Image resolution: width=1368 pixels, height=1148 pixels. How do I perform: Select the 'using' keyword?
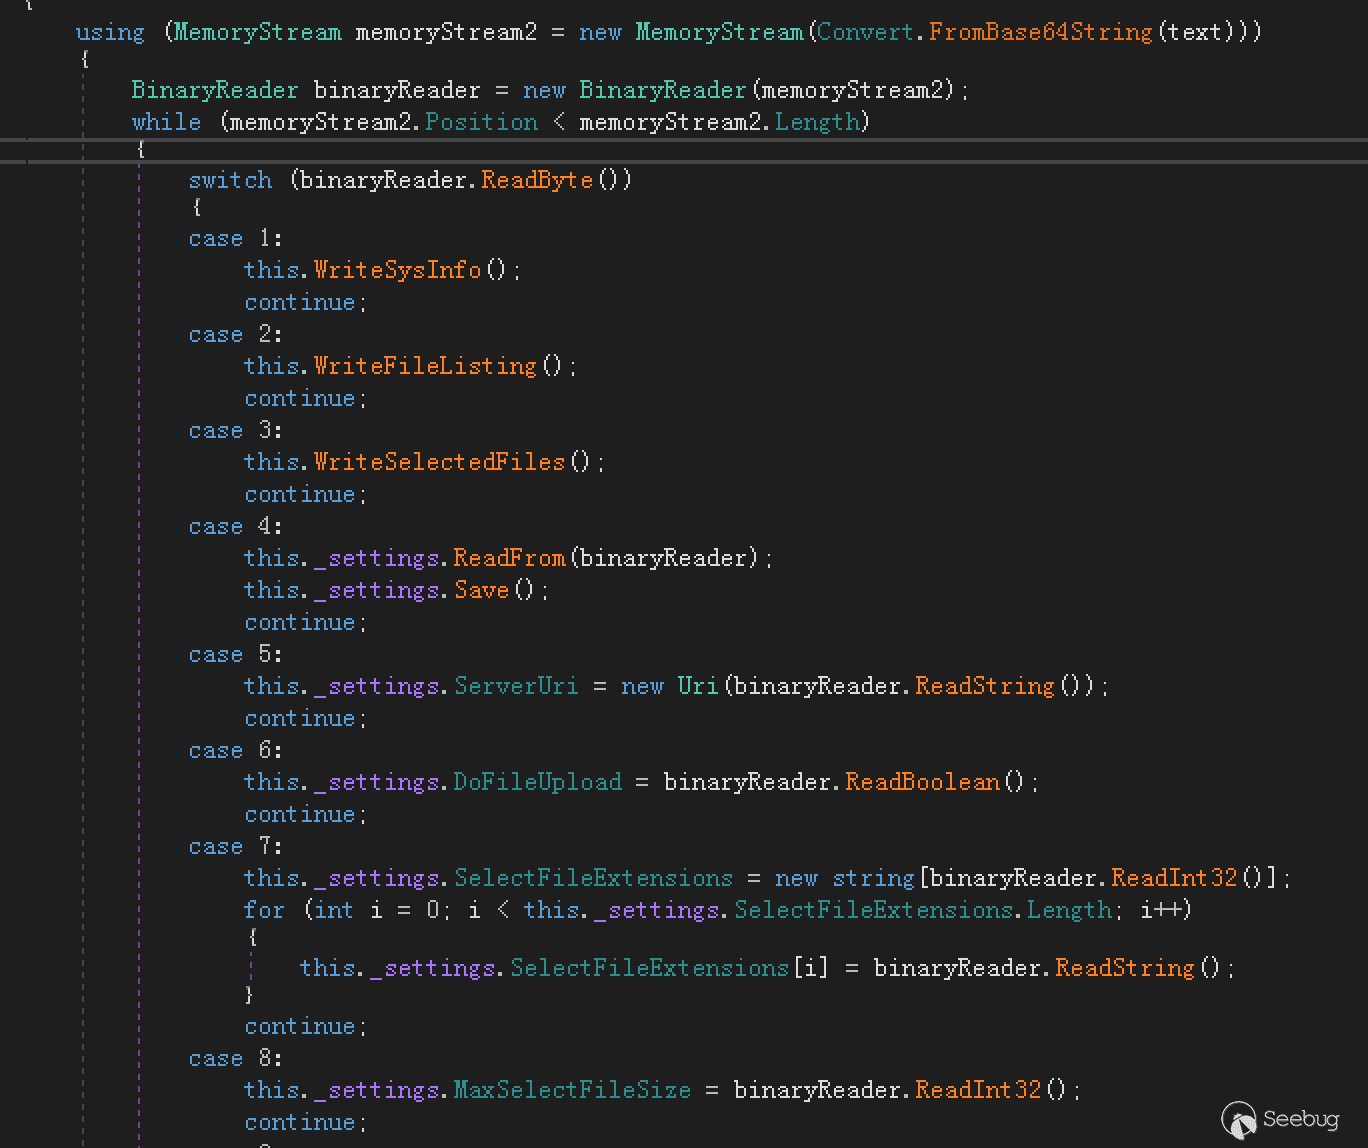click(110, 32)
